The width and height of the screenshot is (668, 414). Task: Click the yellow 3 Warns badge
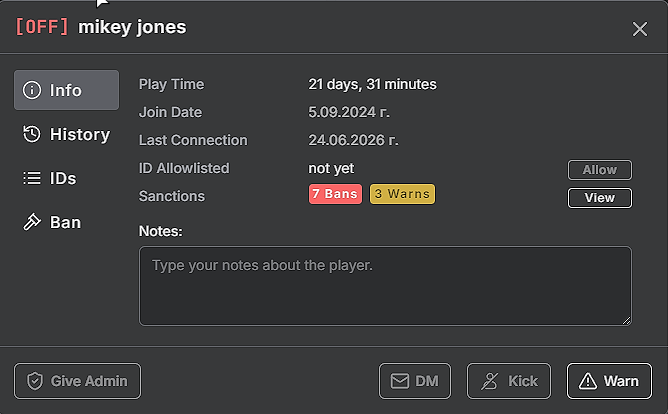402,194
